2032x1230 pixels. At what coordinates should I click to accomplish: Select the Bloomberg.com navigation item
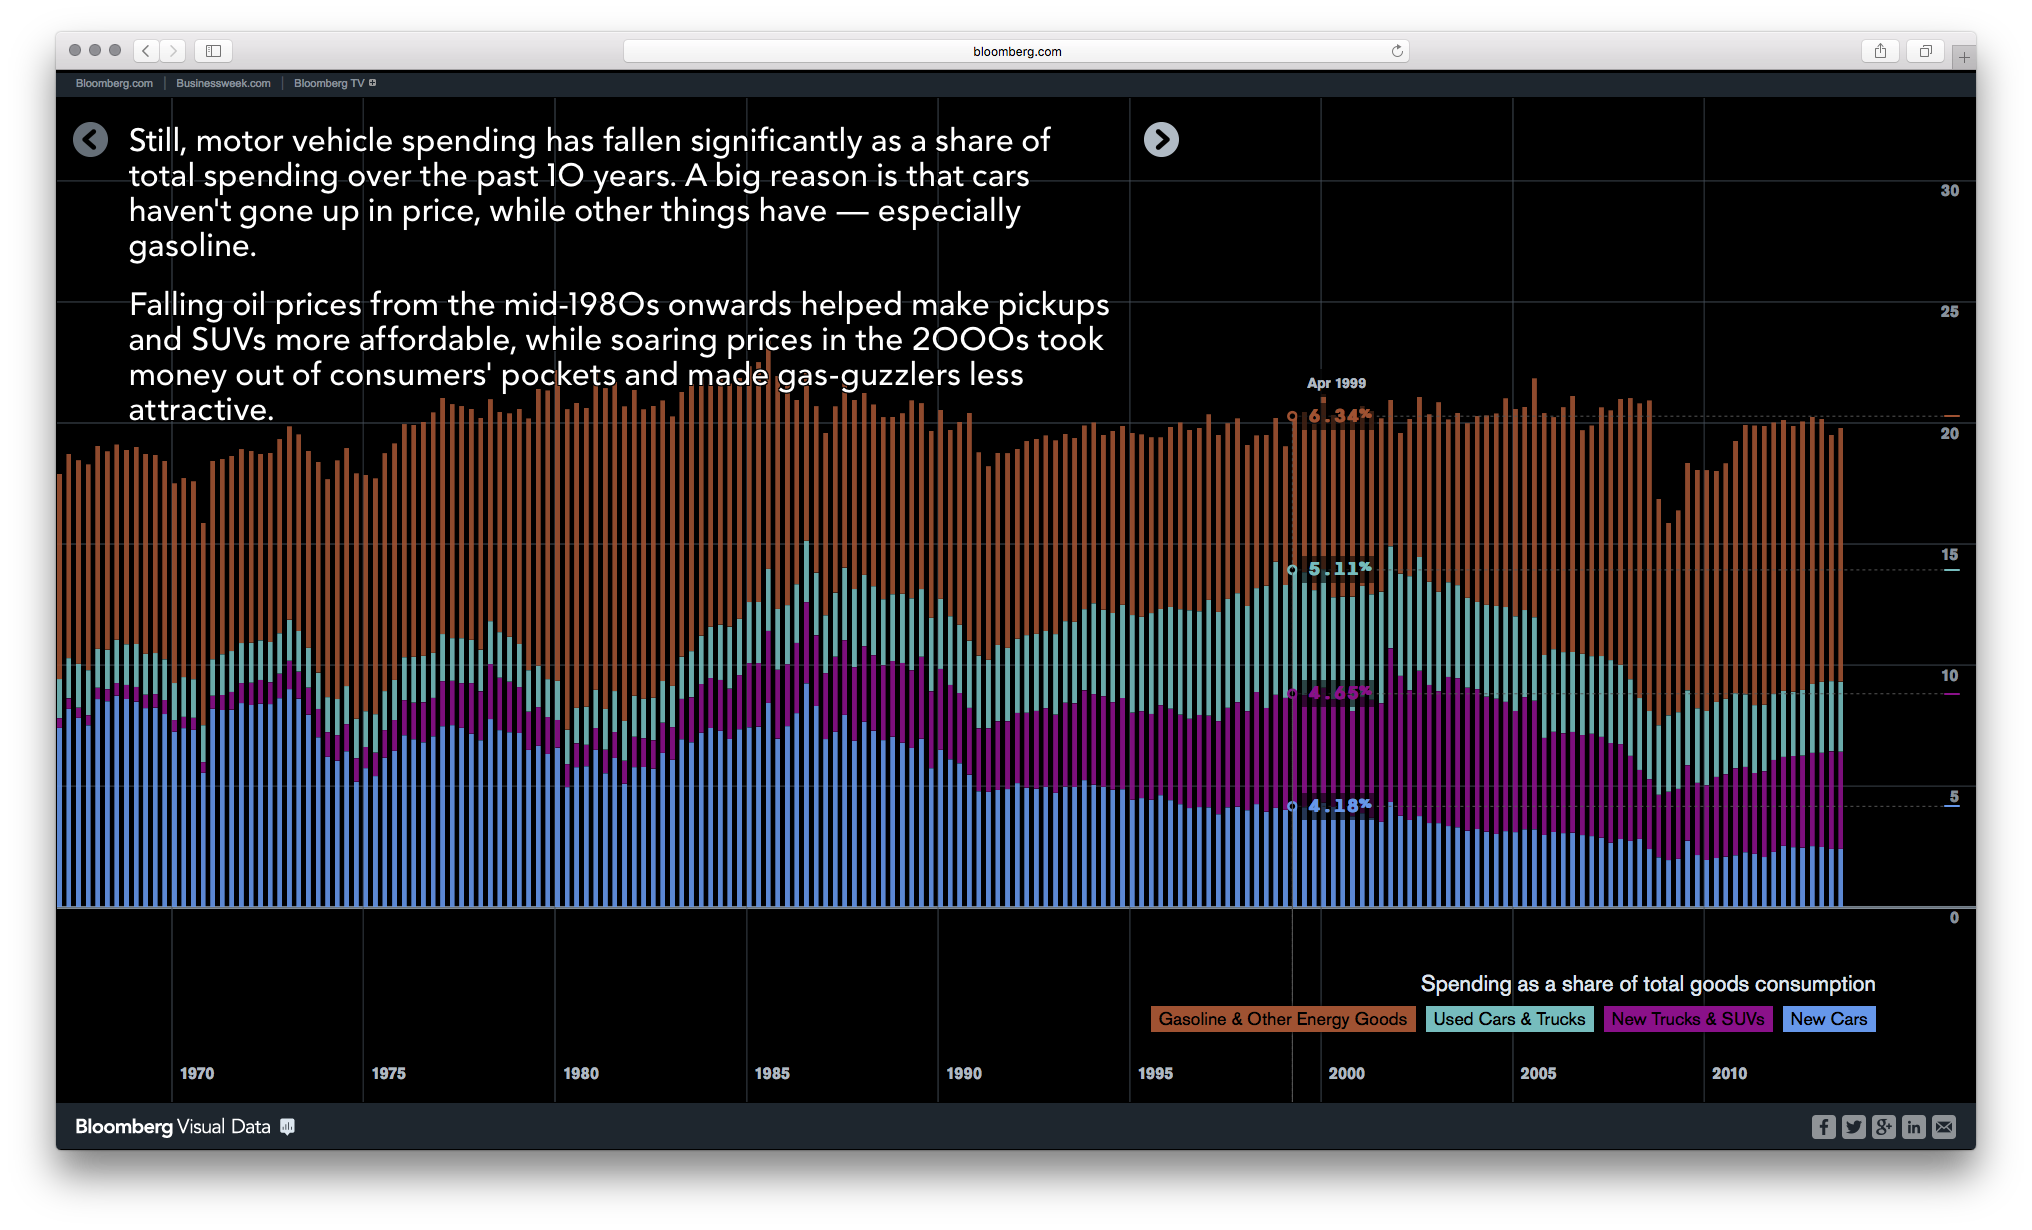112,83
